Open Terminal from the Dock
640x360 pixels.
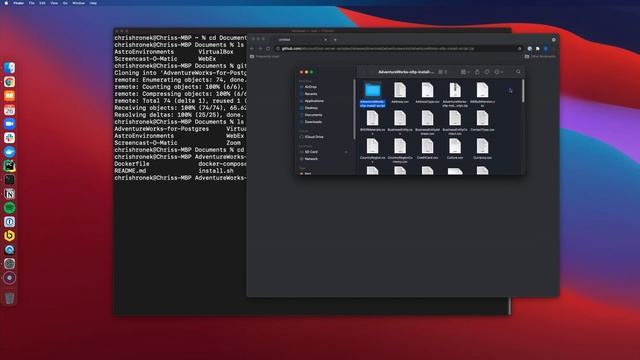pos(9,180)
